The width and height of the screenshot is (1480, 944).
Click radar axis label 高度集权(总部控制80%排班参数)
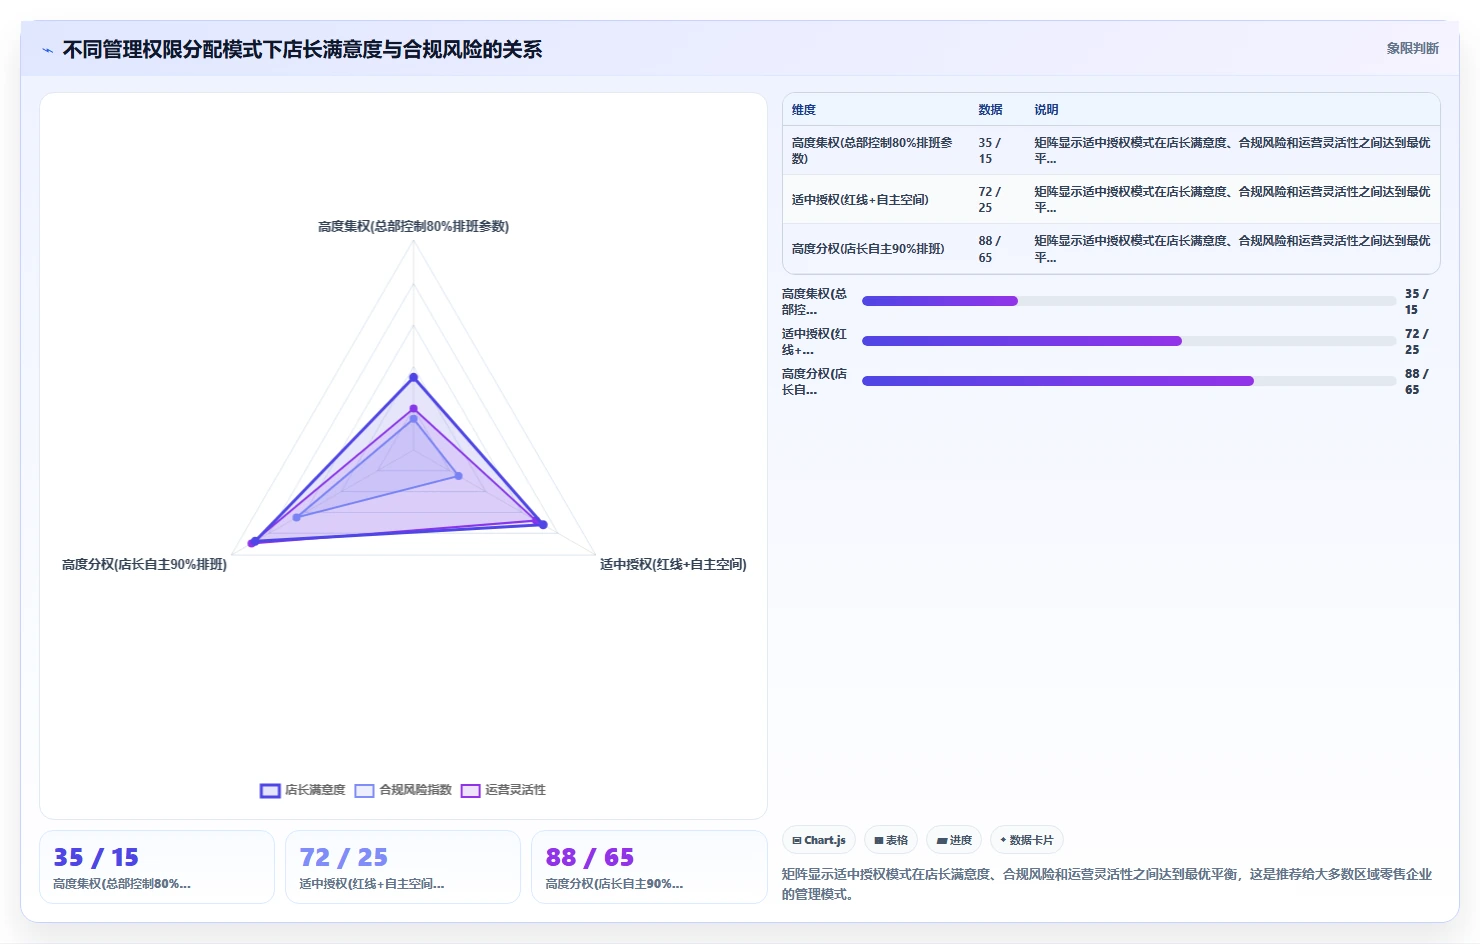tap(413, 227)
